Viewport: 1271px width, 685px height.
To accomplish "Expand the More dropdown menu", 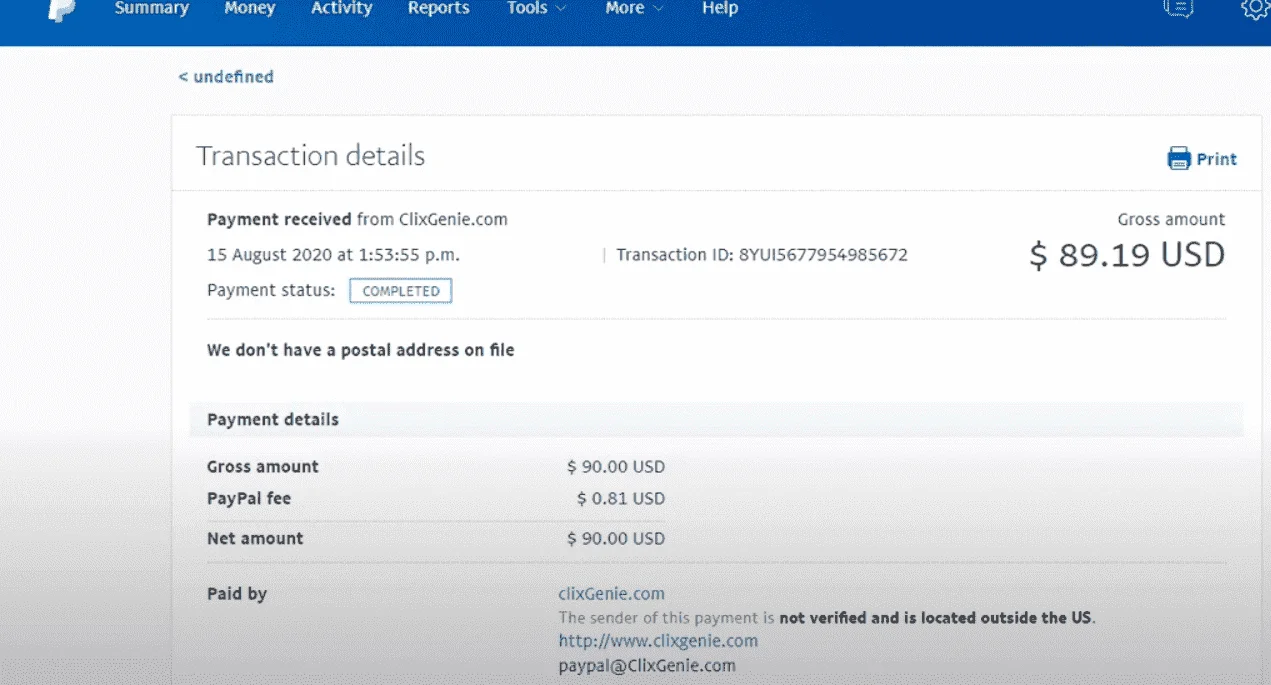I will pyautogui.click(x=634, y=8).
